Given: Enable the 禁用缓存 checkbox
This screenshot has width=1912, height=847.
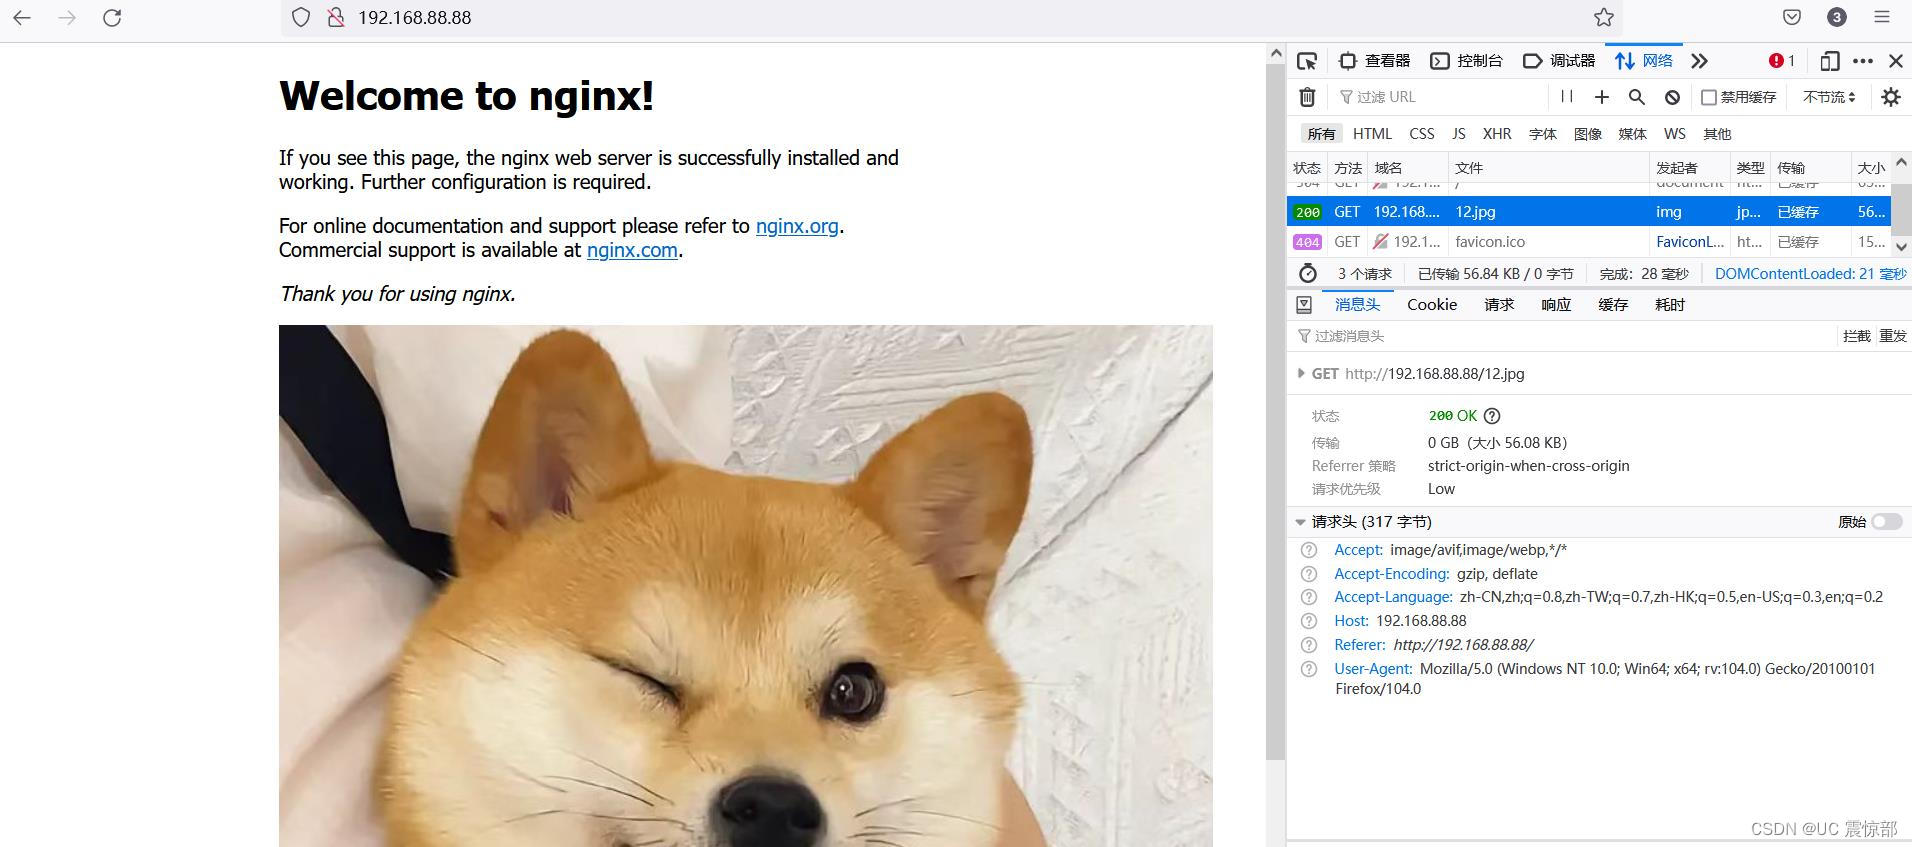Looking at the screenshot, I should click(x=1709, y=97).
